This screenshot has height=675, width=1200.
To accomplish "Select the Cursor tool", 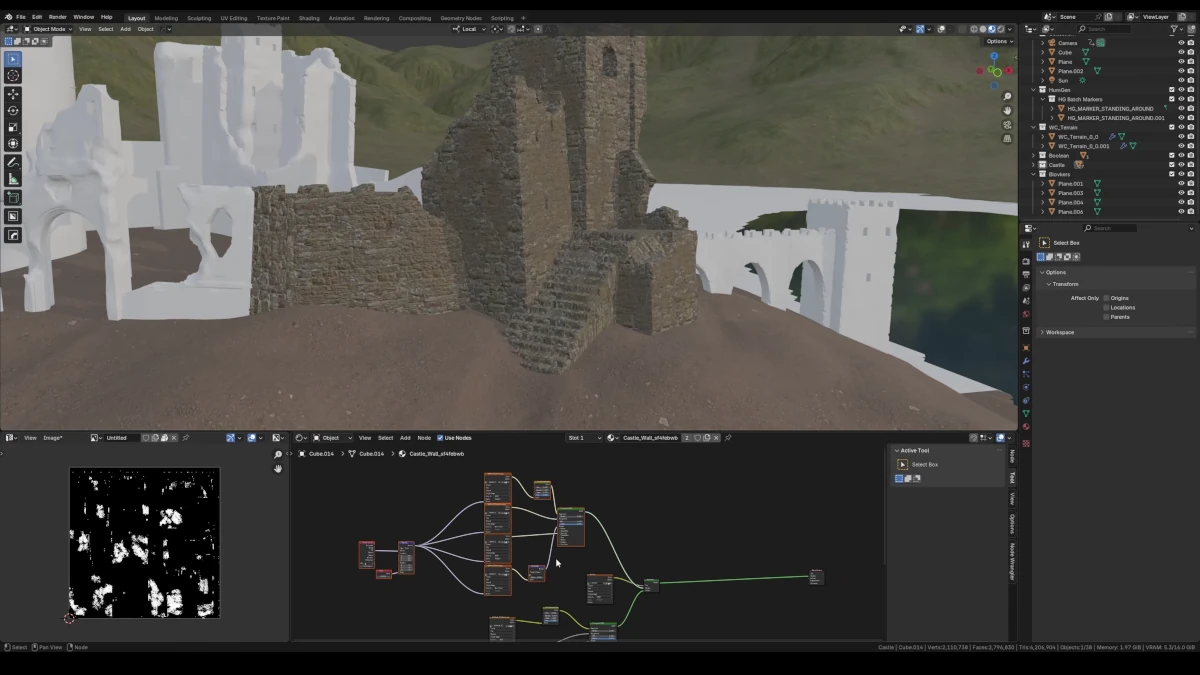I will click(x=13, y=76).
